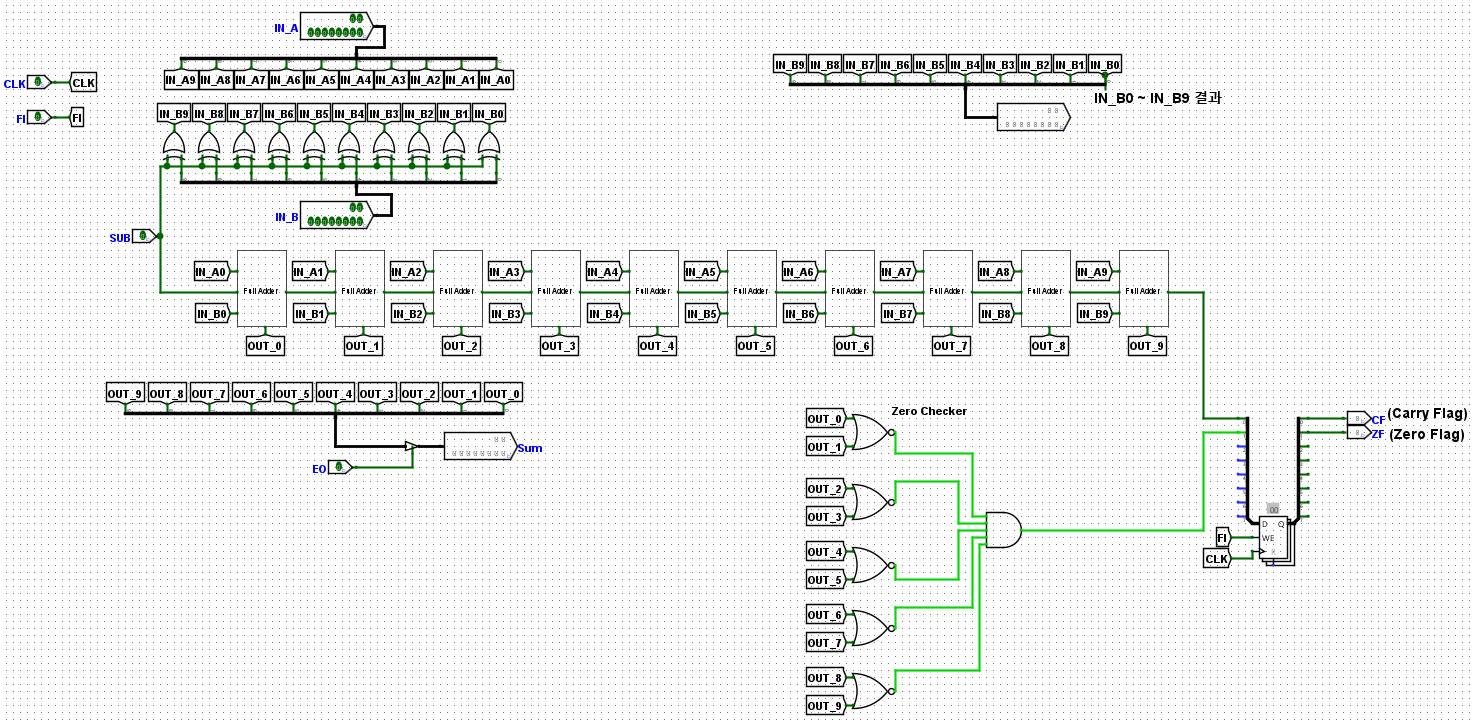Toggle the SUB input pin

[145, 236]
